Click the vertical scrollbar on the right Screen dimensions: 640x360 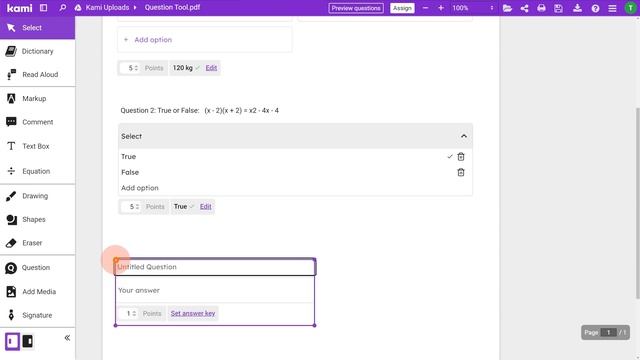pyautogui.click(x=637, y=203)
